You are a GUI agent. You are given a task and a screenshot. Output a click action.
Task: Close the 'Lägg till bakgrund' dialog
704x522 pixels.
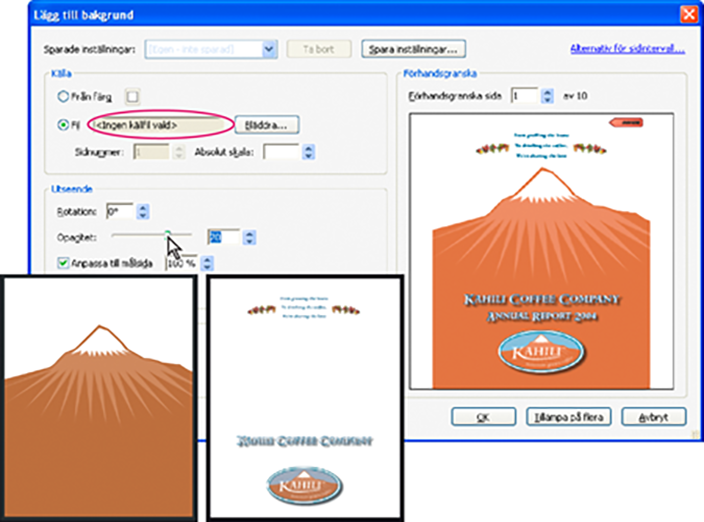689,14
